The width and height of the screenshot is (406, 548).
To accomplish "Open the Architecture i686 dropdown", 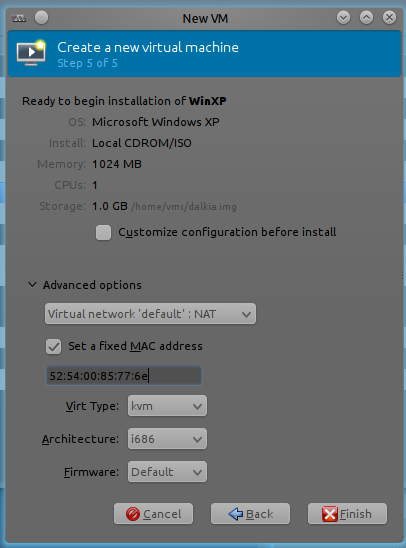I will 167,439.
